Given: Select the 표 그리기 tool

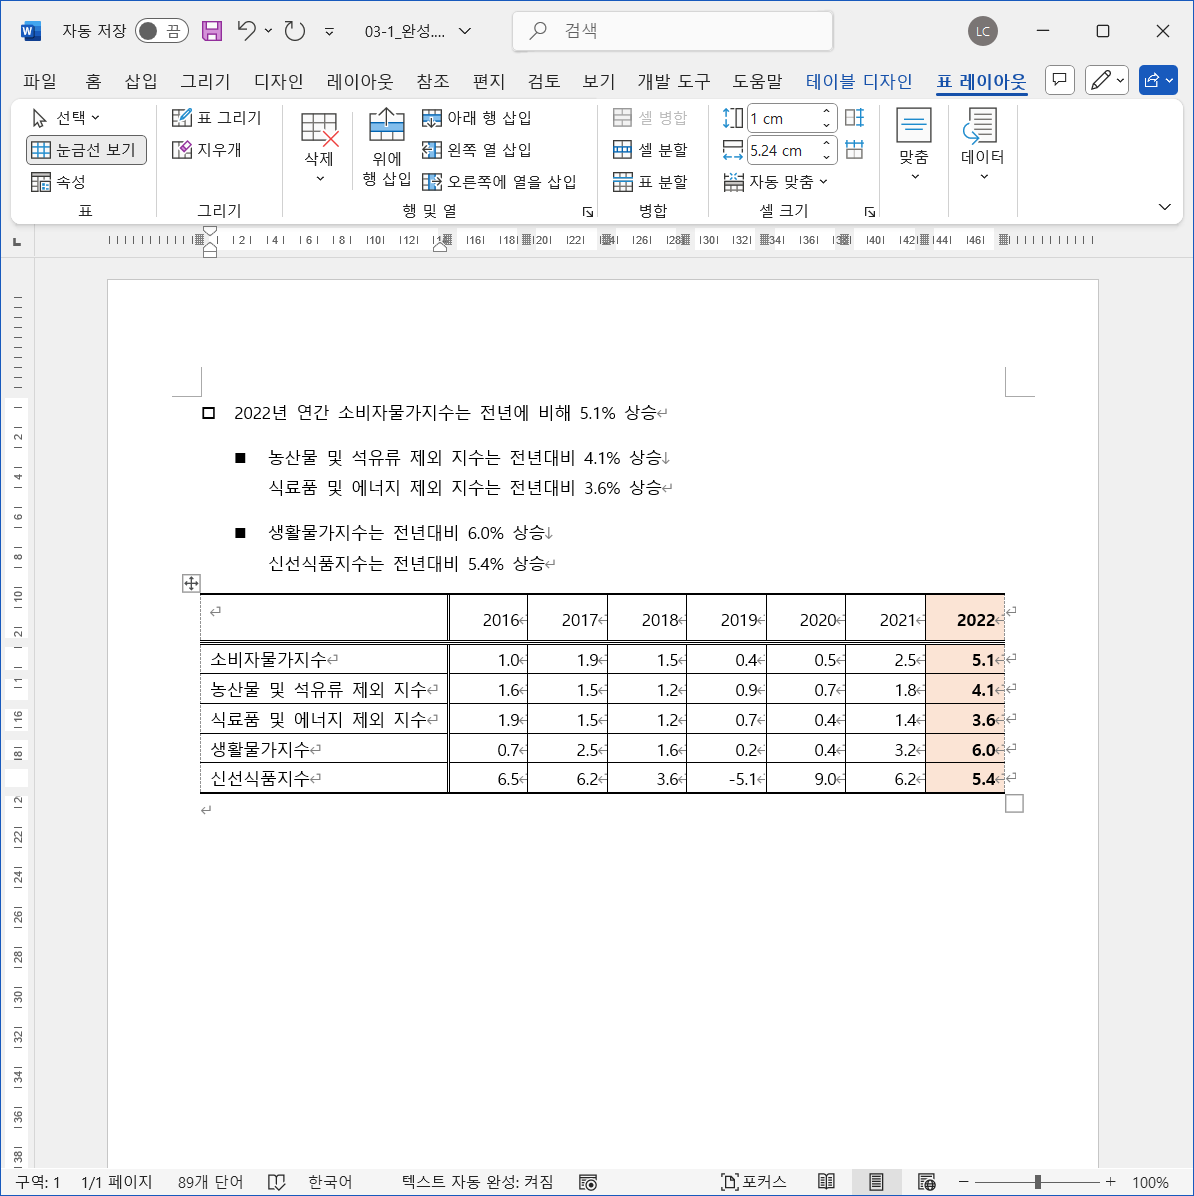Looking at the screenshot, I should pyautogui.click(x=217, y=117).
